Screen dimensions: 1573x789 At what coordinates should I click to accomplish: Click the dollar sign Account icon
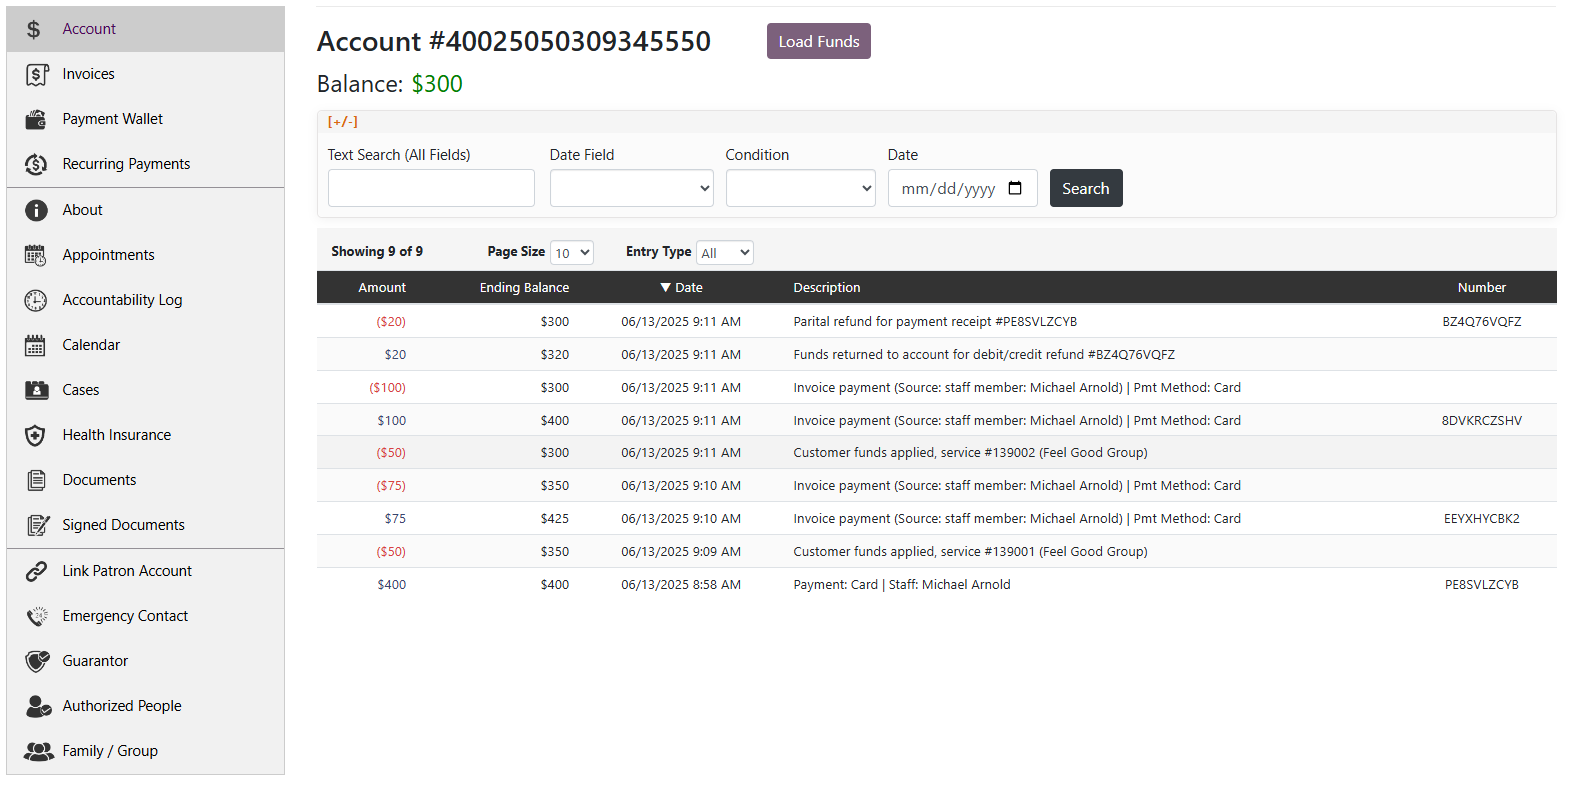(35, 29)
